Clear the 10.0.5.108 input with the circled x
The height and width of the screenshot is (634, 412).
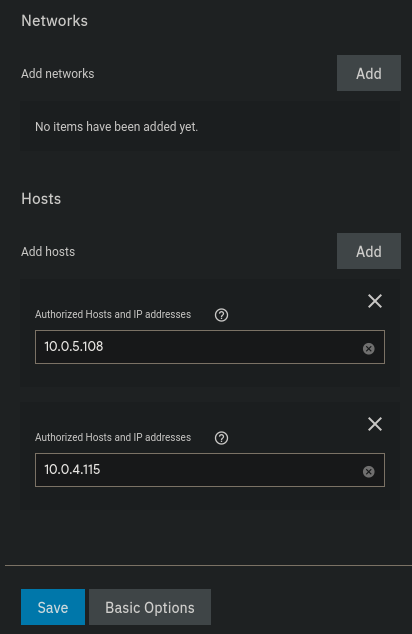368,349
